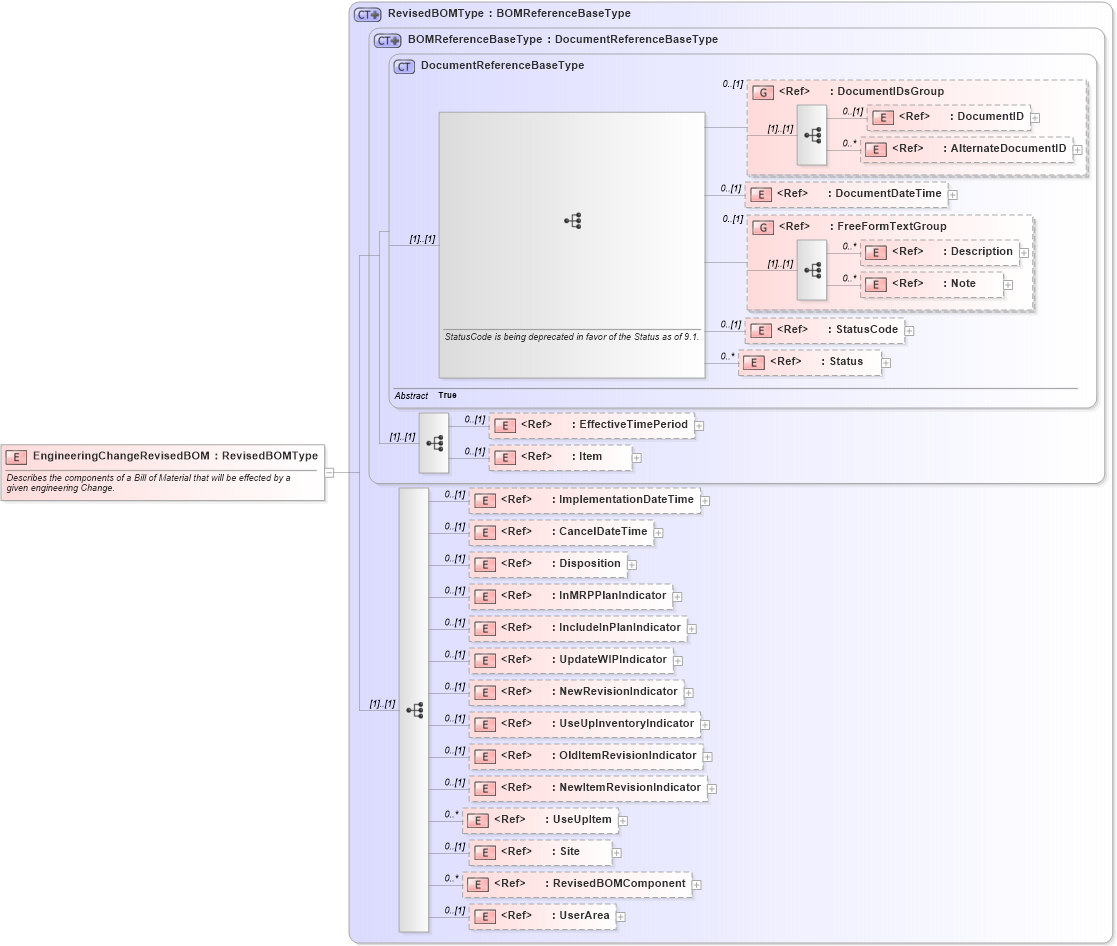This screenshot has width=1117, height=946.
Task: Click the E icon of DocumentDateTime
Action: [761, 194]
